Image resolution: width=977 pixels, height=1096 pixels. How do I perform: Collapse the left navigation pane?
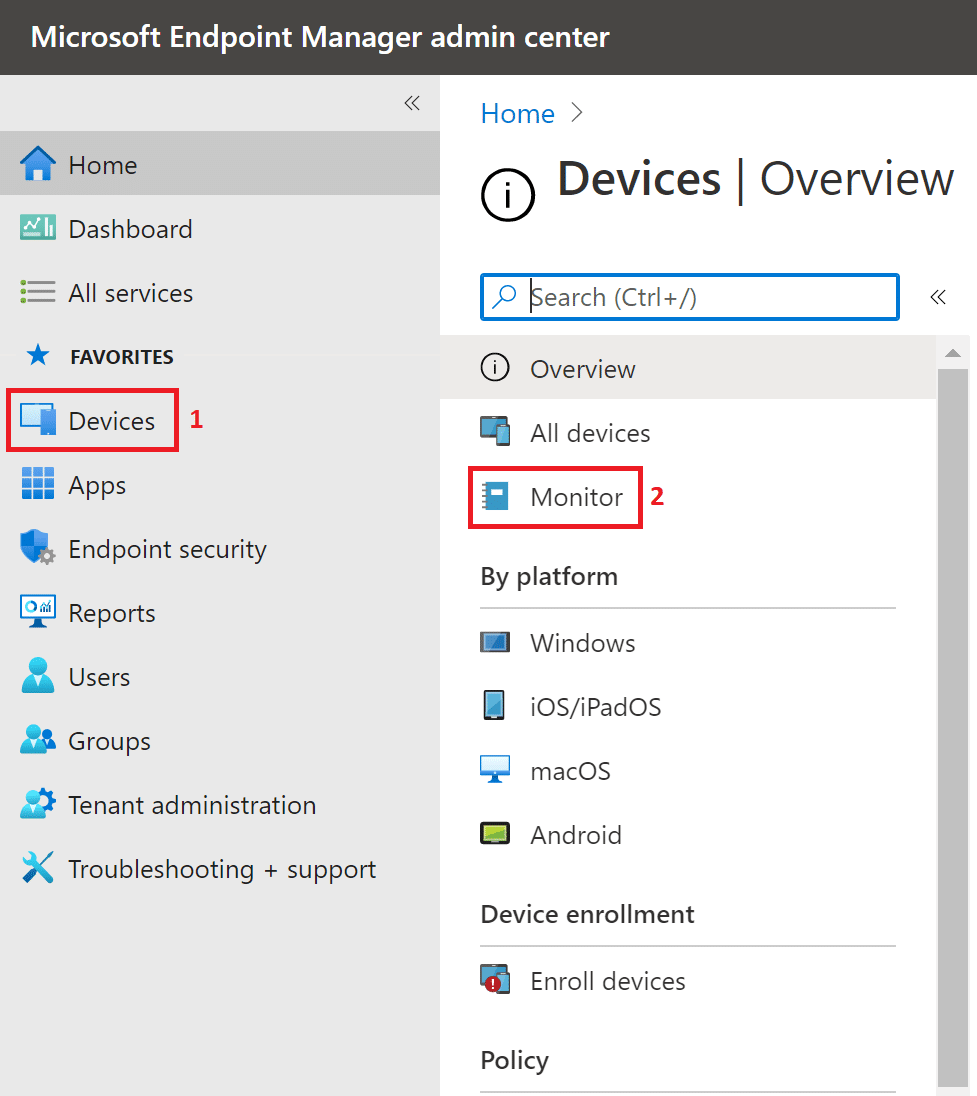(411, 103)
